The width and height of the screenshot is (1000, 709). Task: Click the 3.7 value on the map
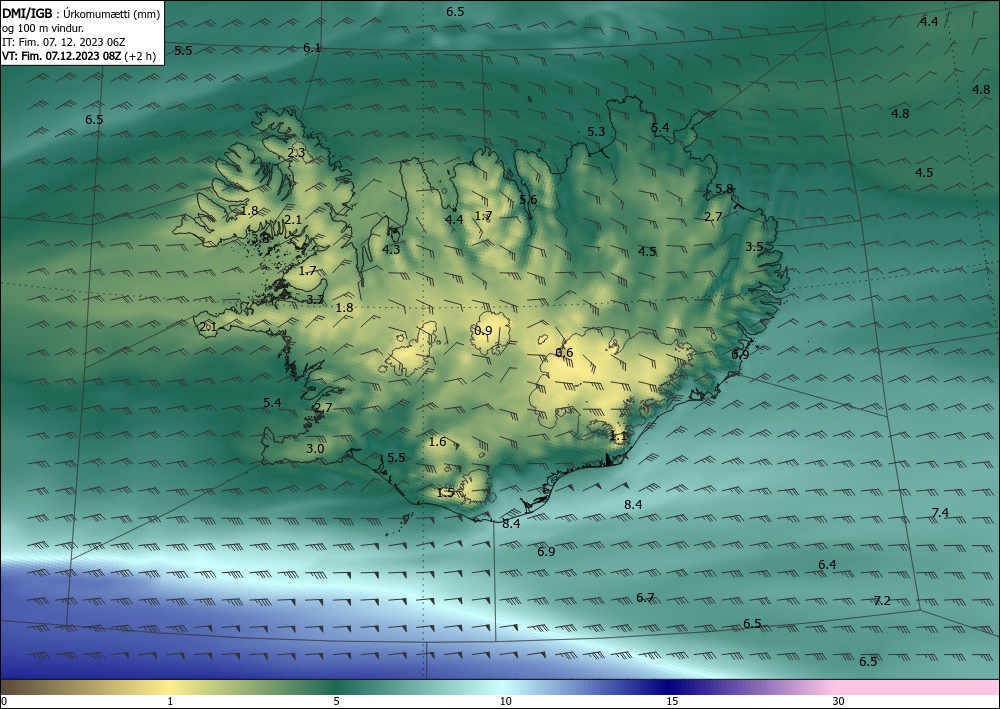(315, 300)
